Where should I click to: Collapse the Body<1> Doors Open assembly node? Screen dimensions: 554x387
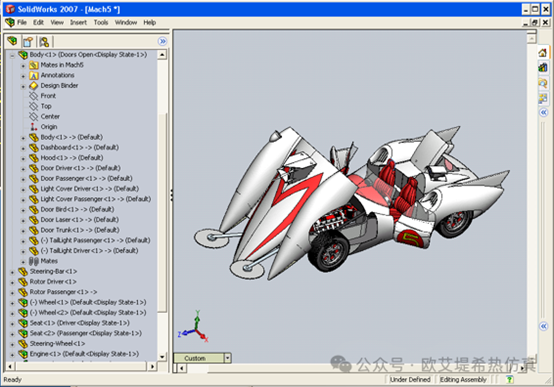[x=12, y=55]
